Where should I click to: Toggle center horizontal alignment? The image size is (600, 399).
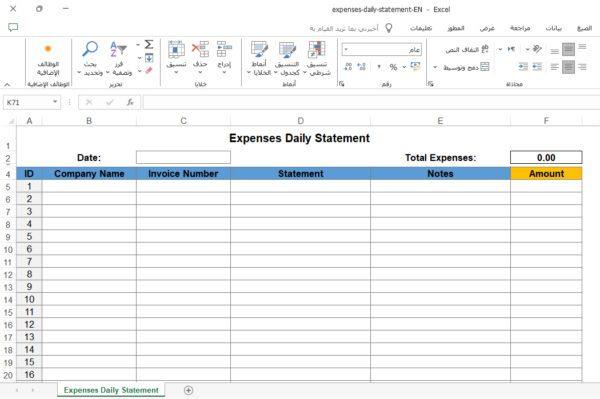tap(568, 67)
